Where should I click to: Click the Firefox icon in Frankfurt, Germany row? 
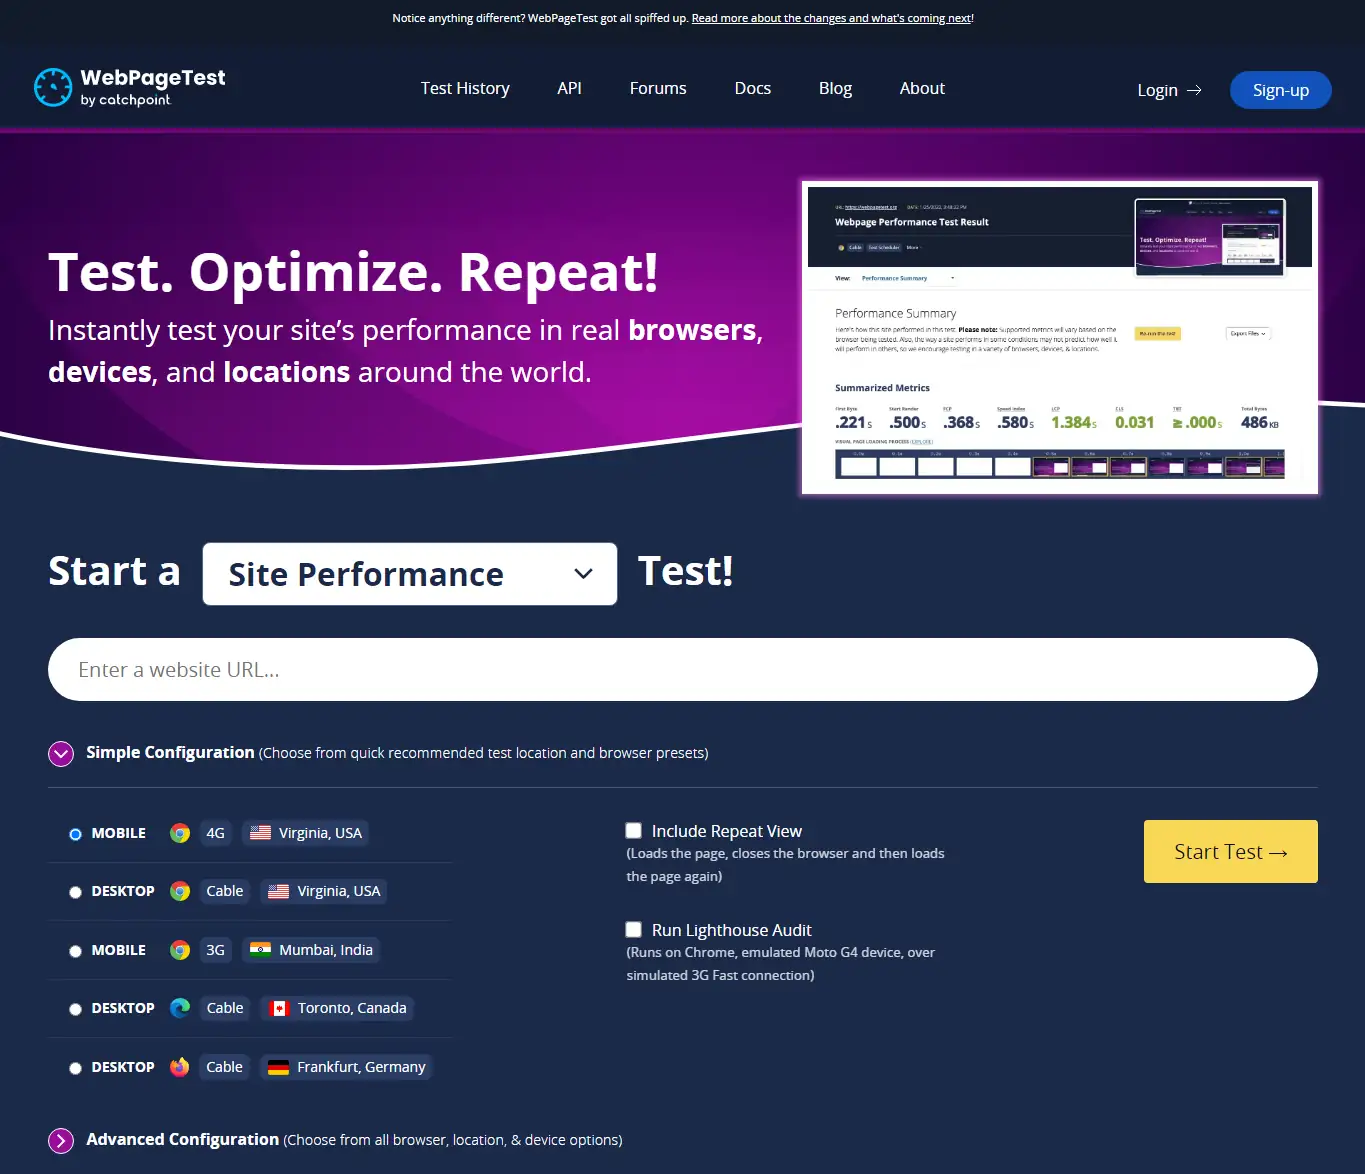[180, 1067]
